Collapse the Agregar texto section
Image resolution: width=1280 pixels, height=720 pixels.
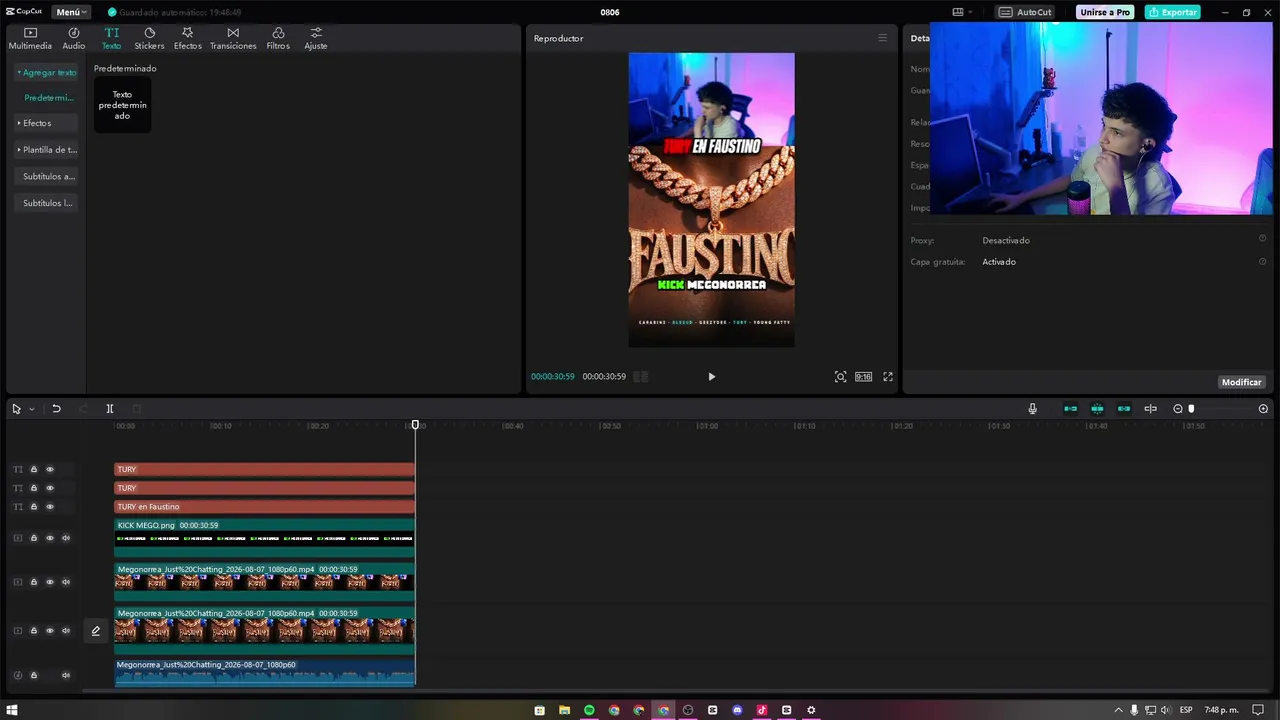47,73
